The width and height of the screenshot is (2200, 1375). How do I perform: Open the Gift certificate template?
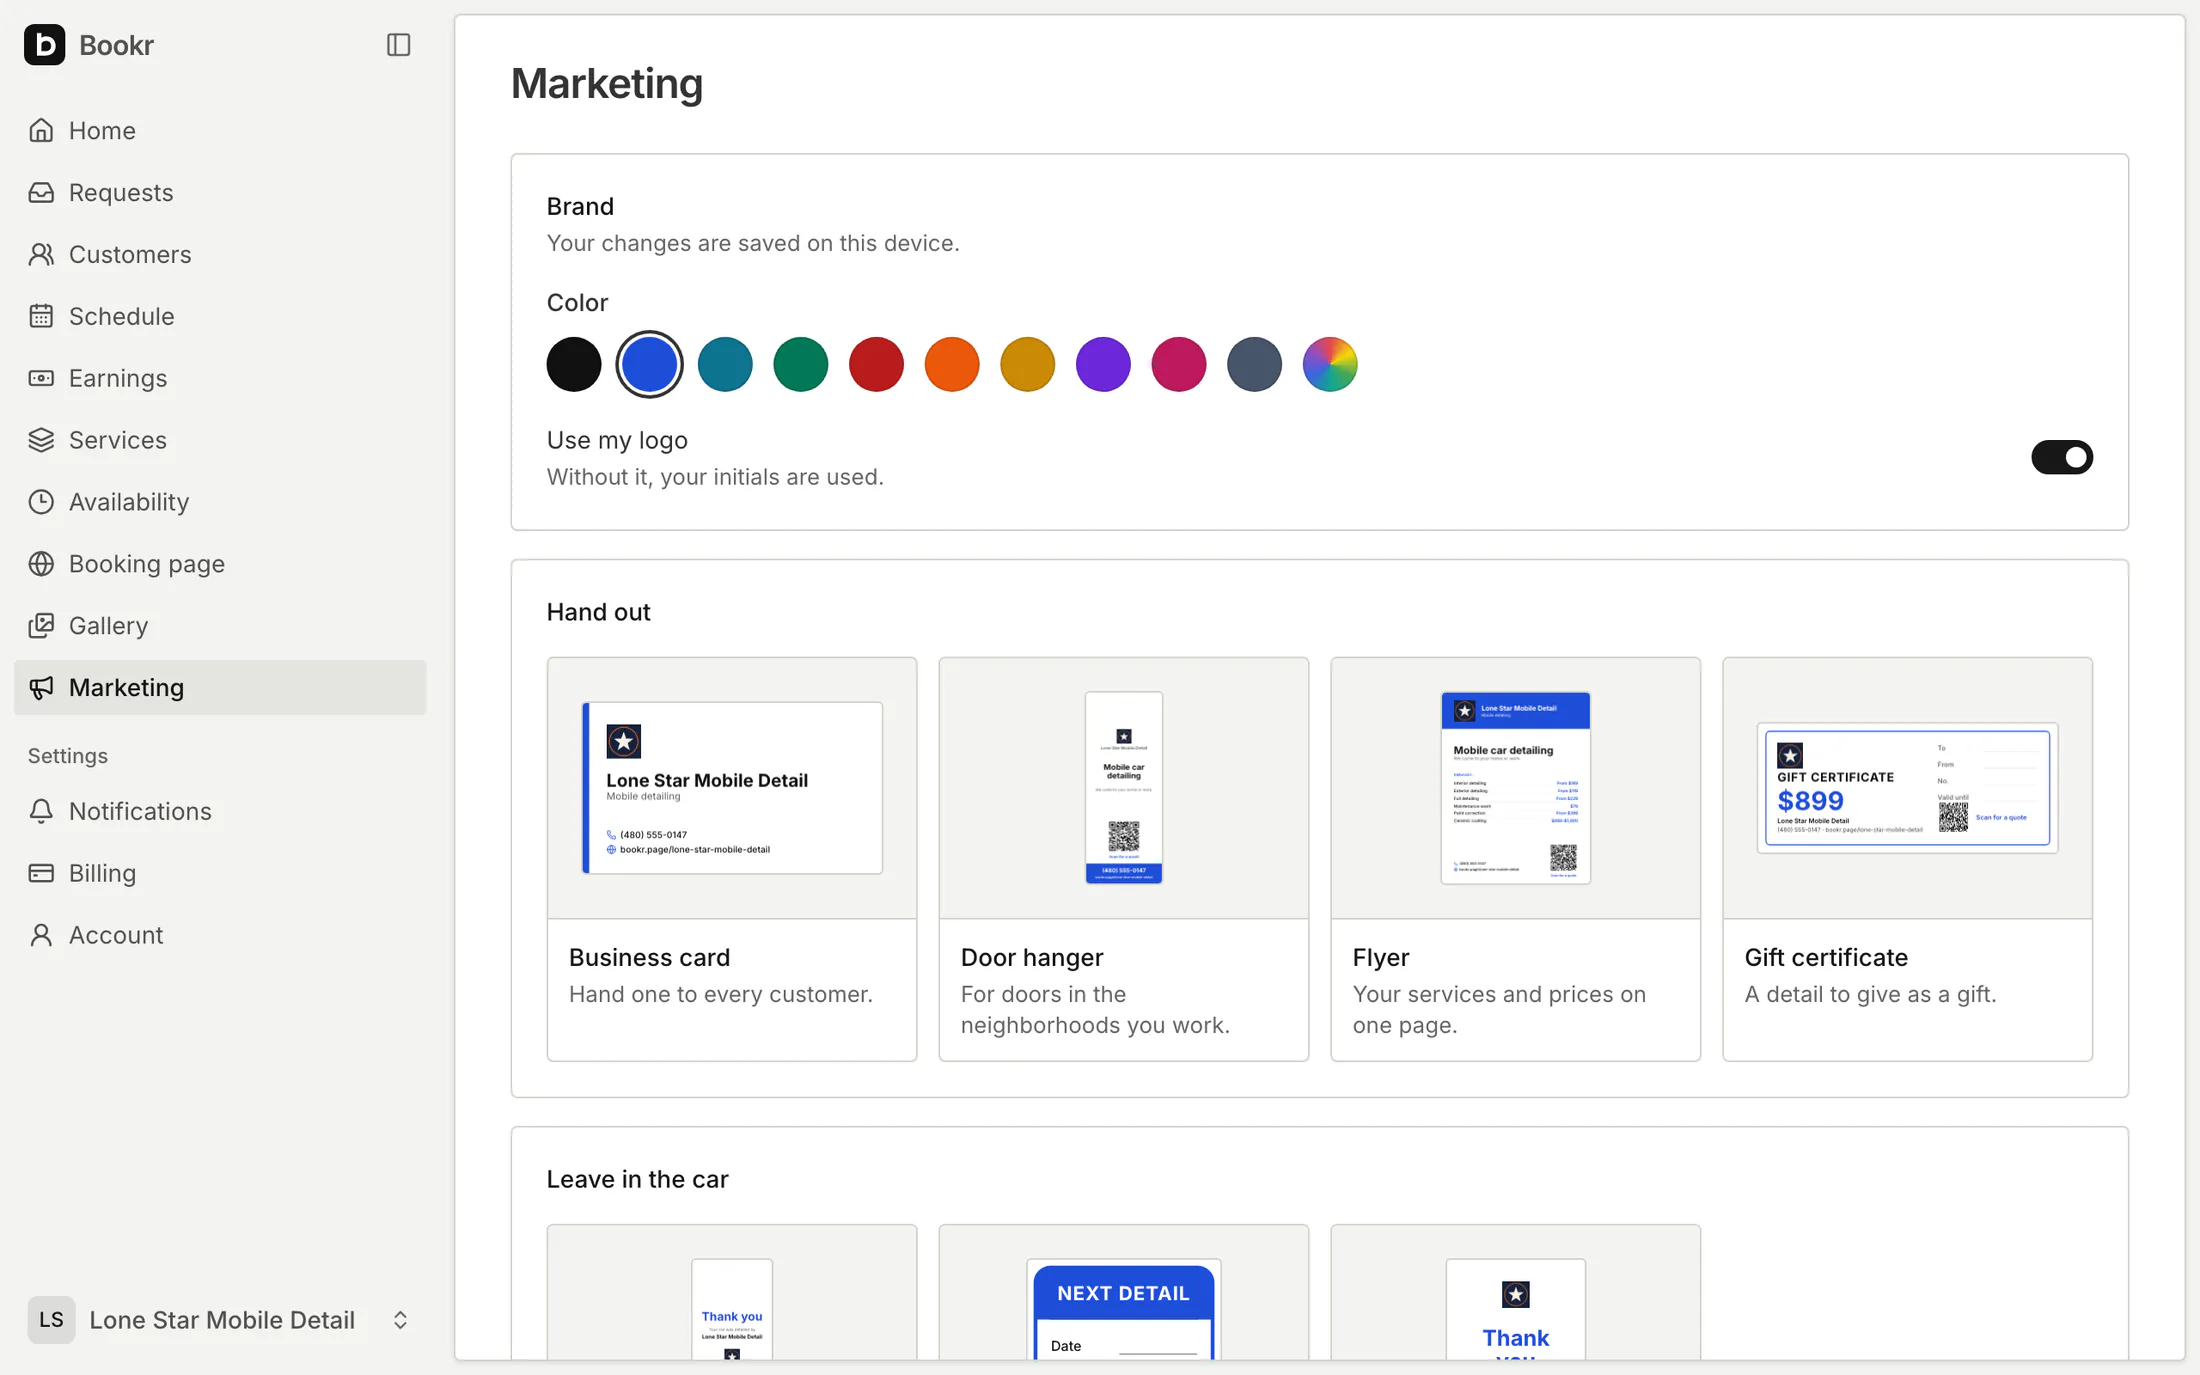click(1908, 859)
